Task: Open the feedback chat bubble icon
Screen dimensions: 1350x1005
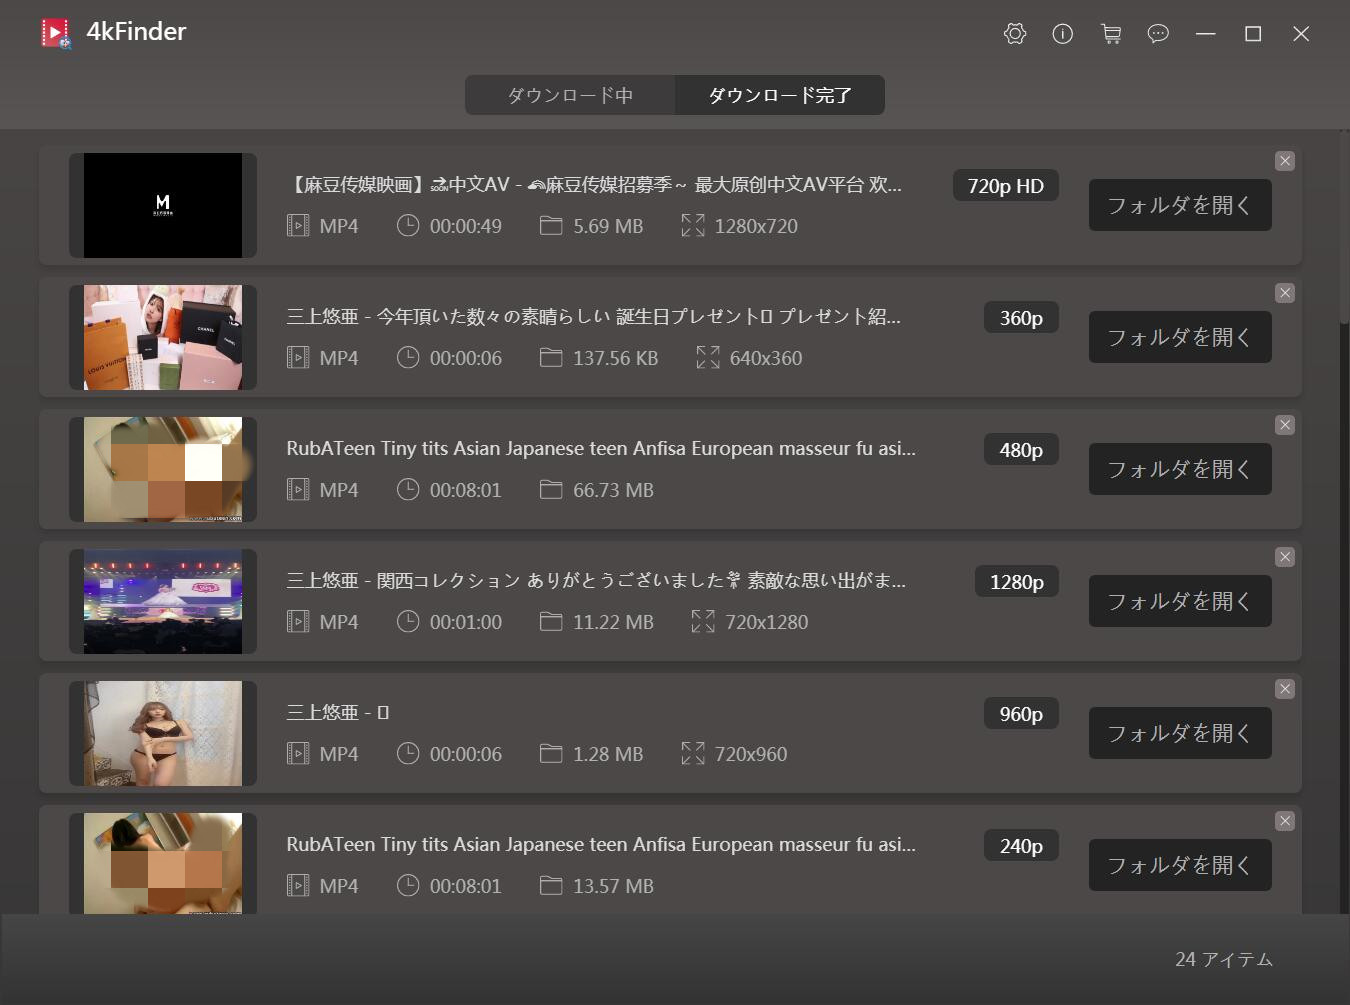Action: [x=1158, y=34]
